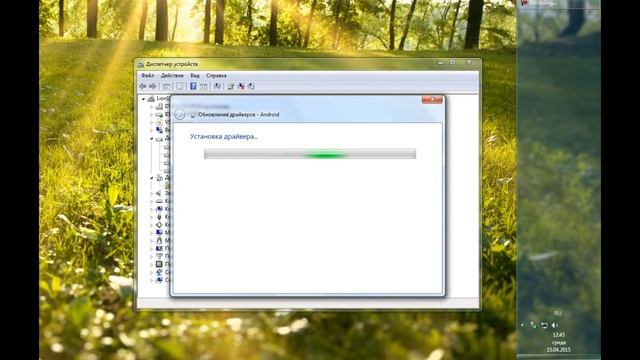Open the Вид menu

[x=195, y=76]
